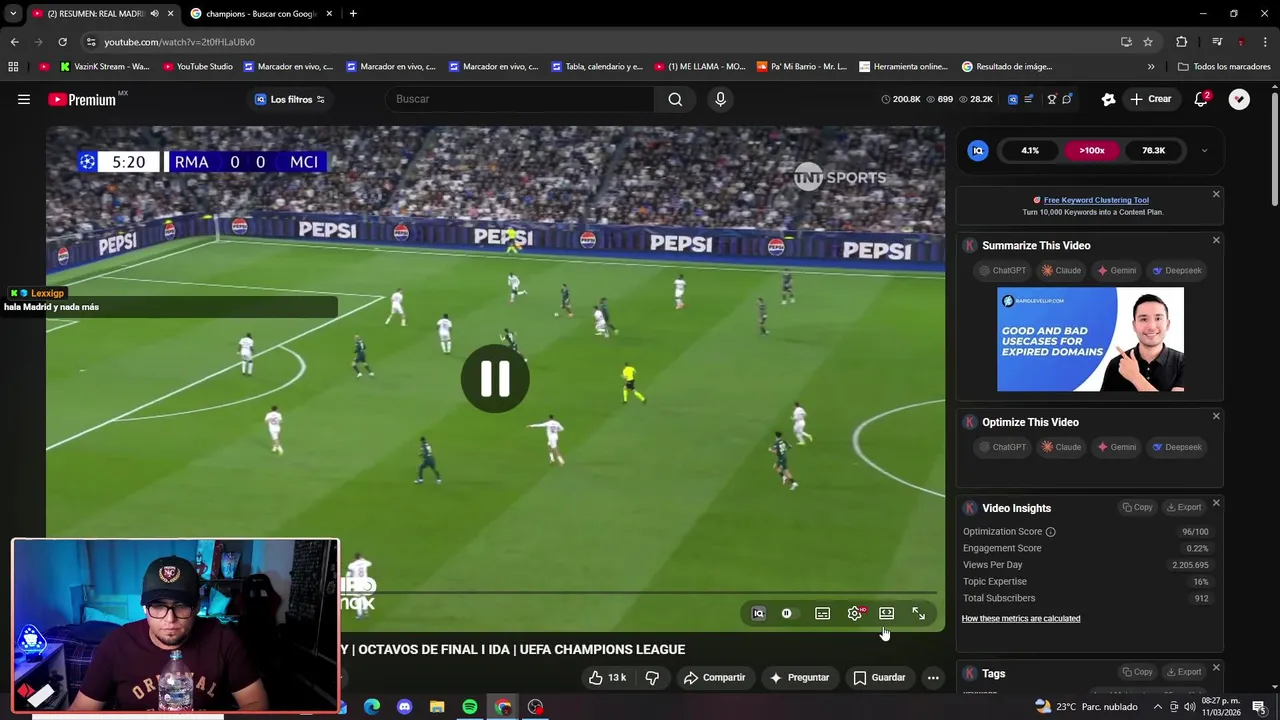
Task: Open vidIQ list icon in header
Action: pos(1029,99)
